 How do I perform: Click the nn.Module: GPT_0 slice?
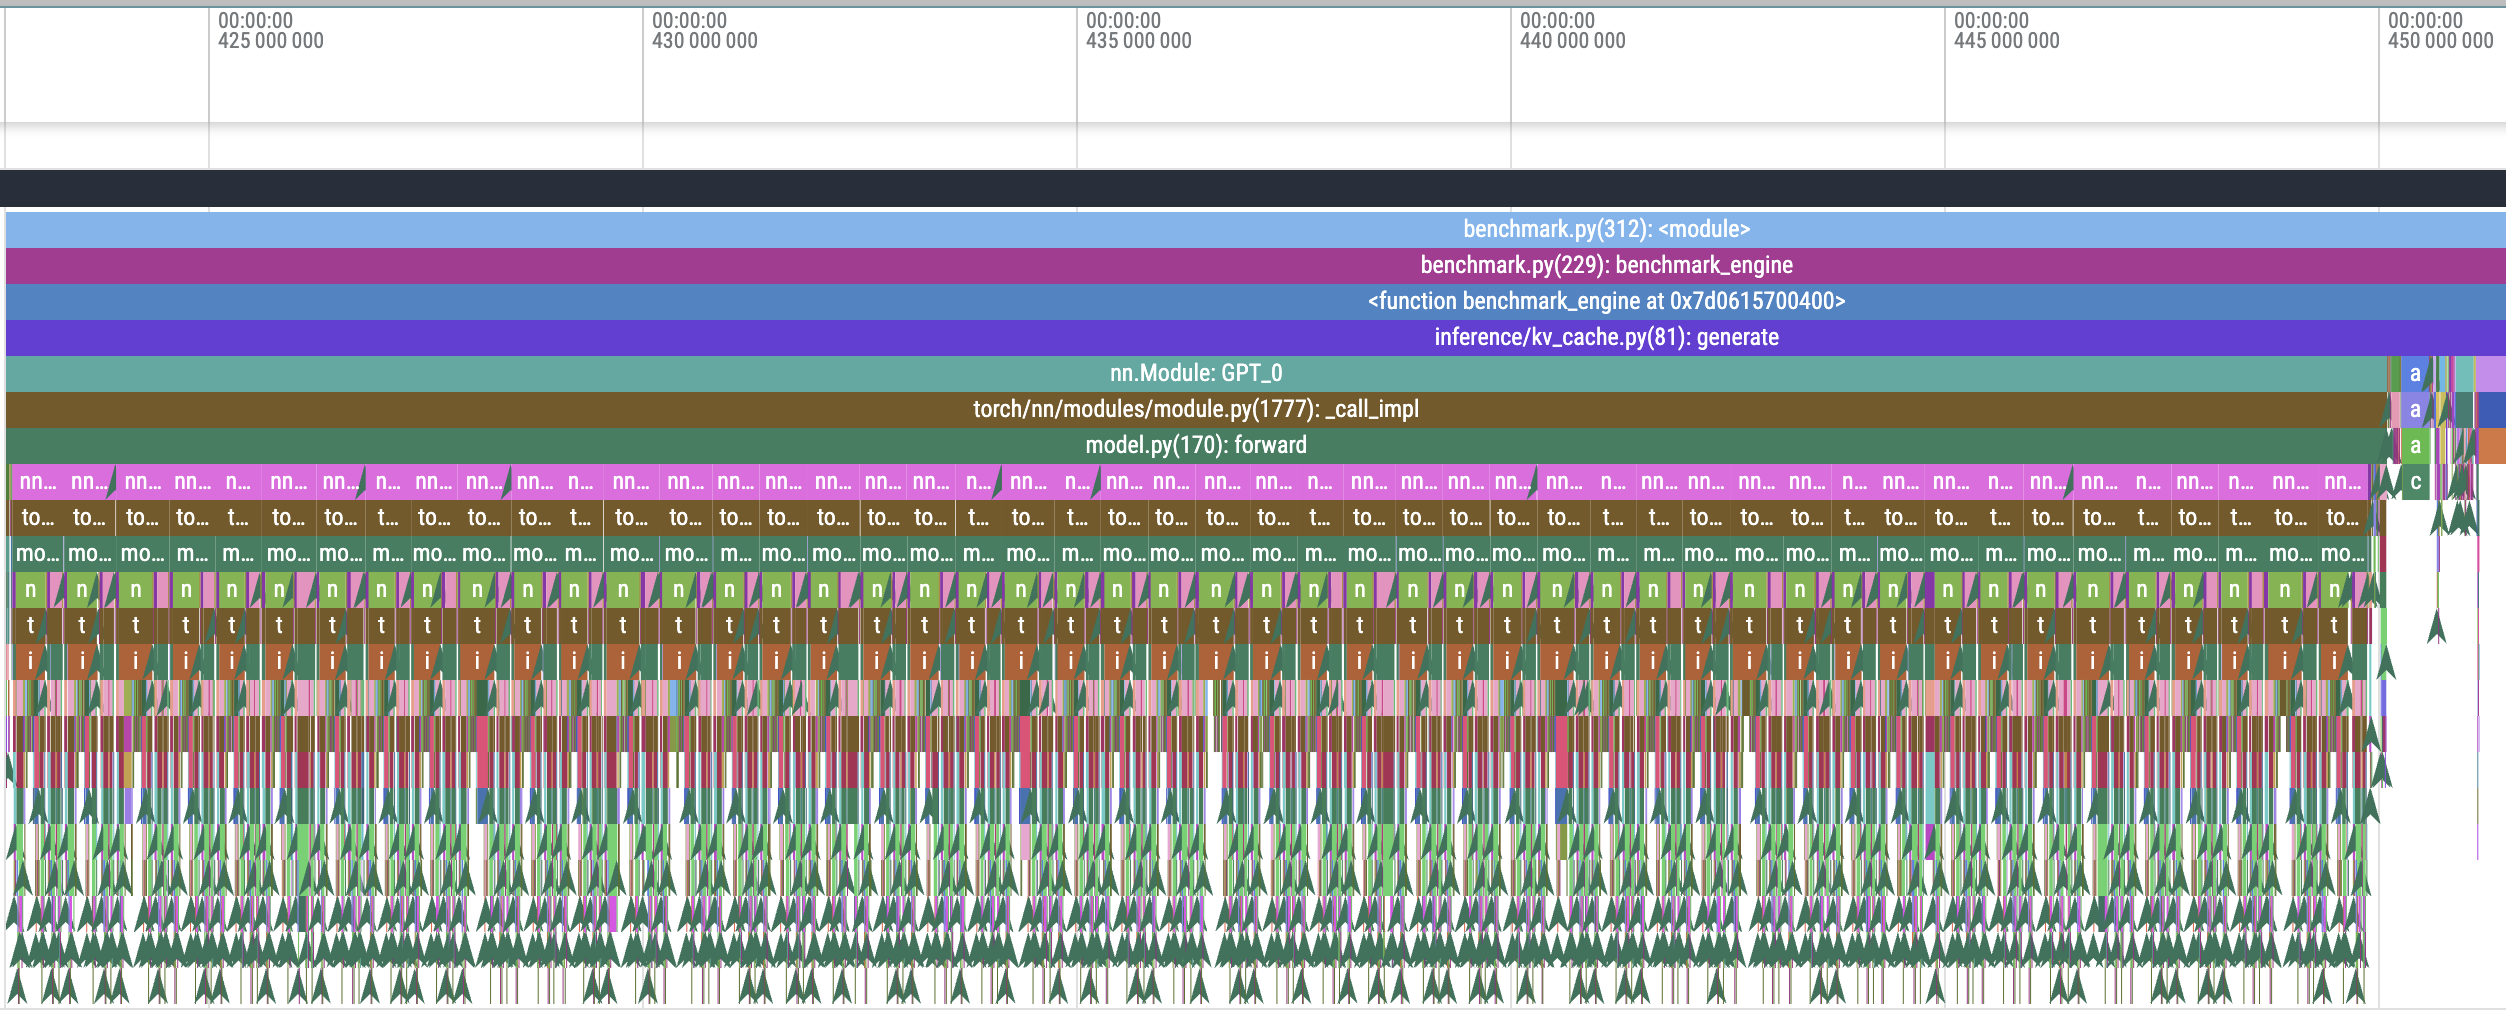[1200, 373]
